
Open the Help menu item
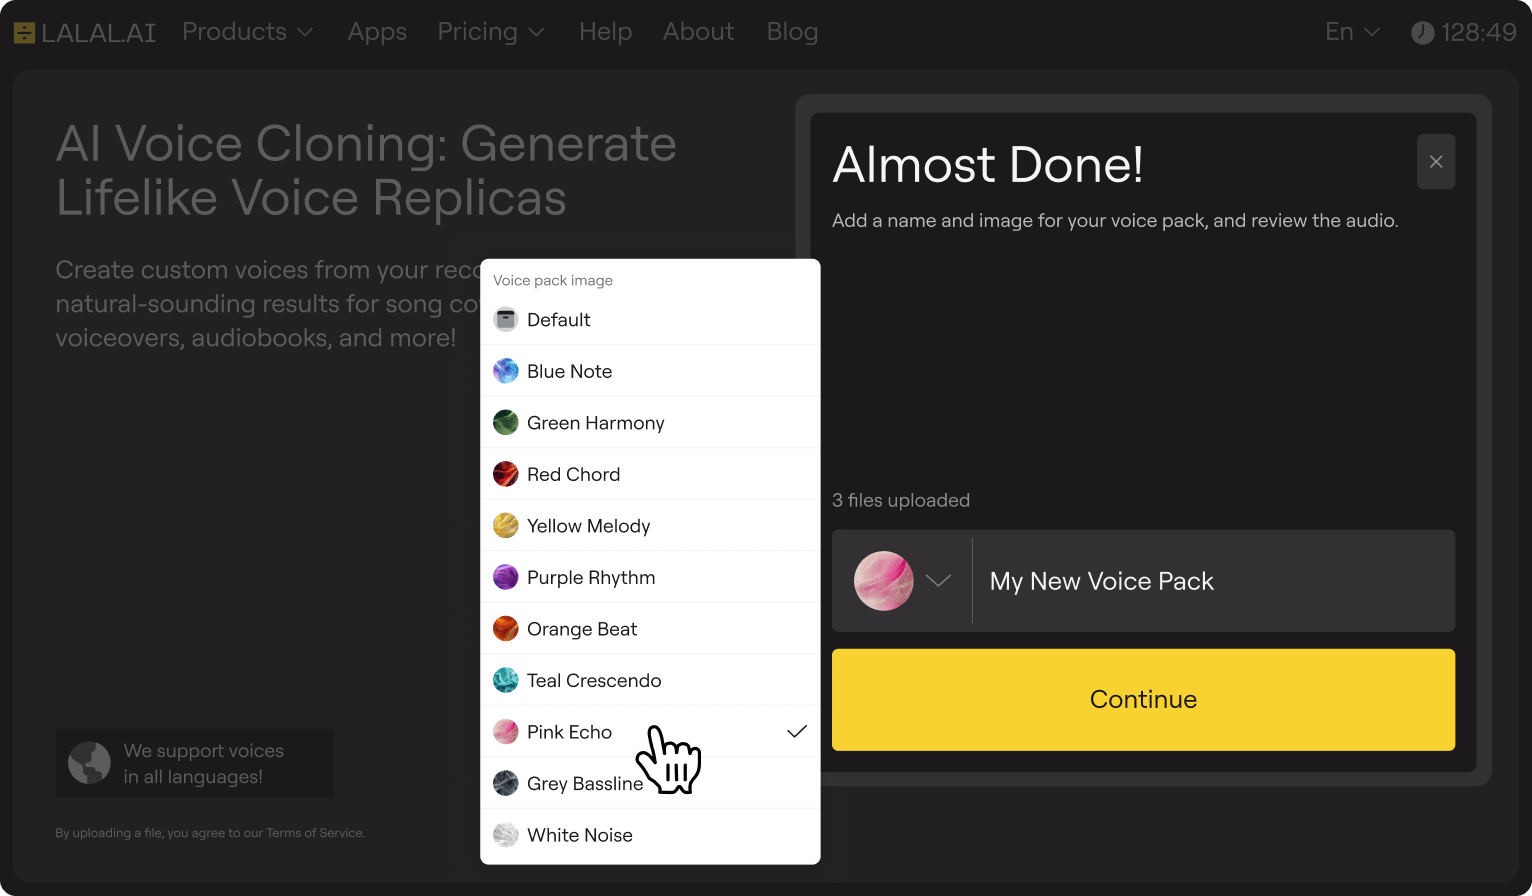(605, 31)
